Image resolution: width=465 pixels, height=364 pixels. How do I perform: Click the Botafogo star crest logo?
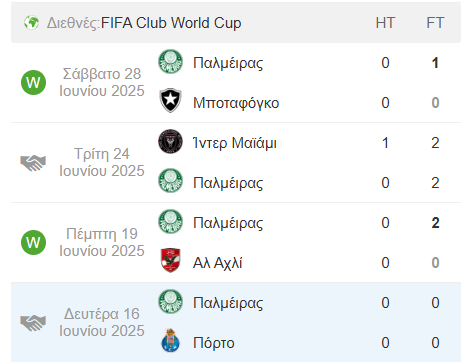coord(170,100)
